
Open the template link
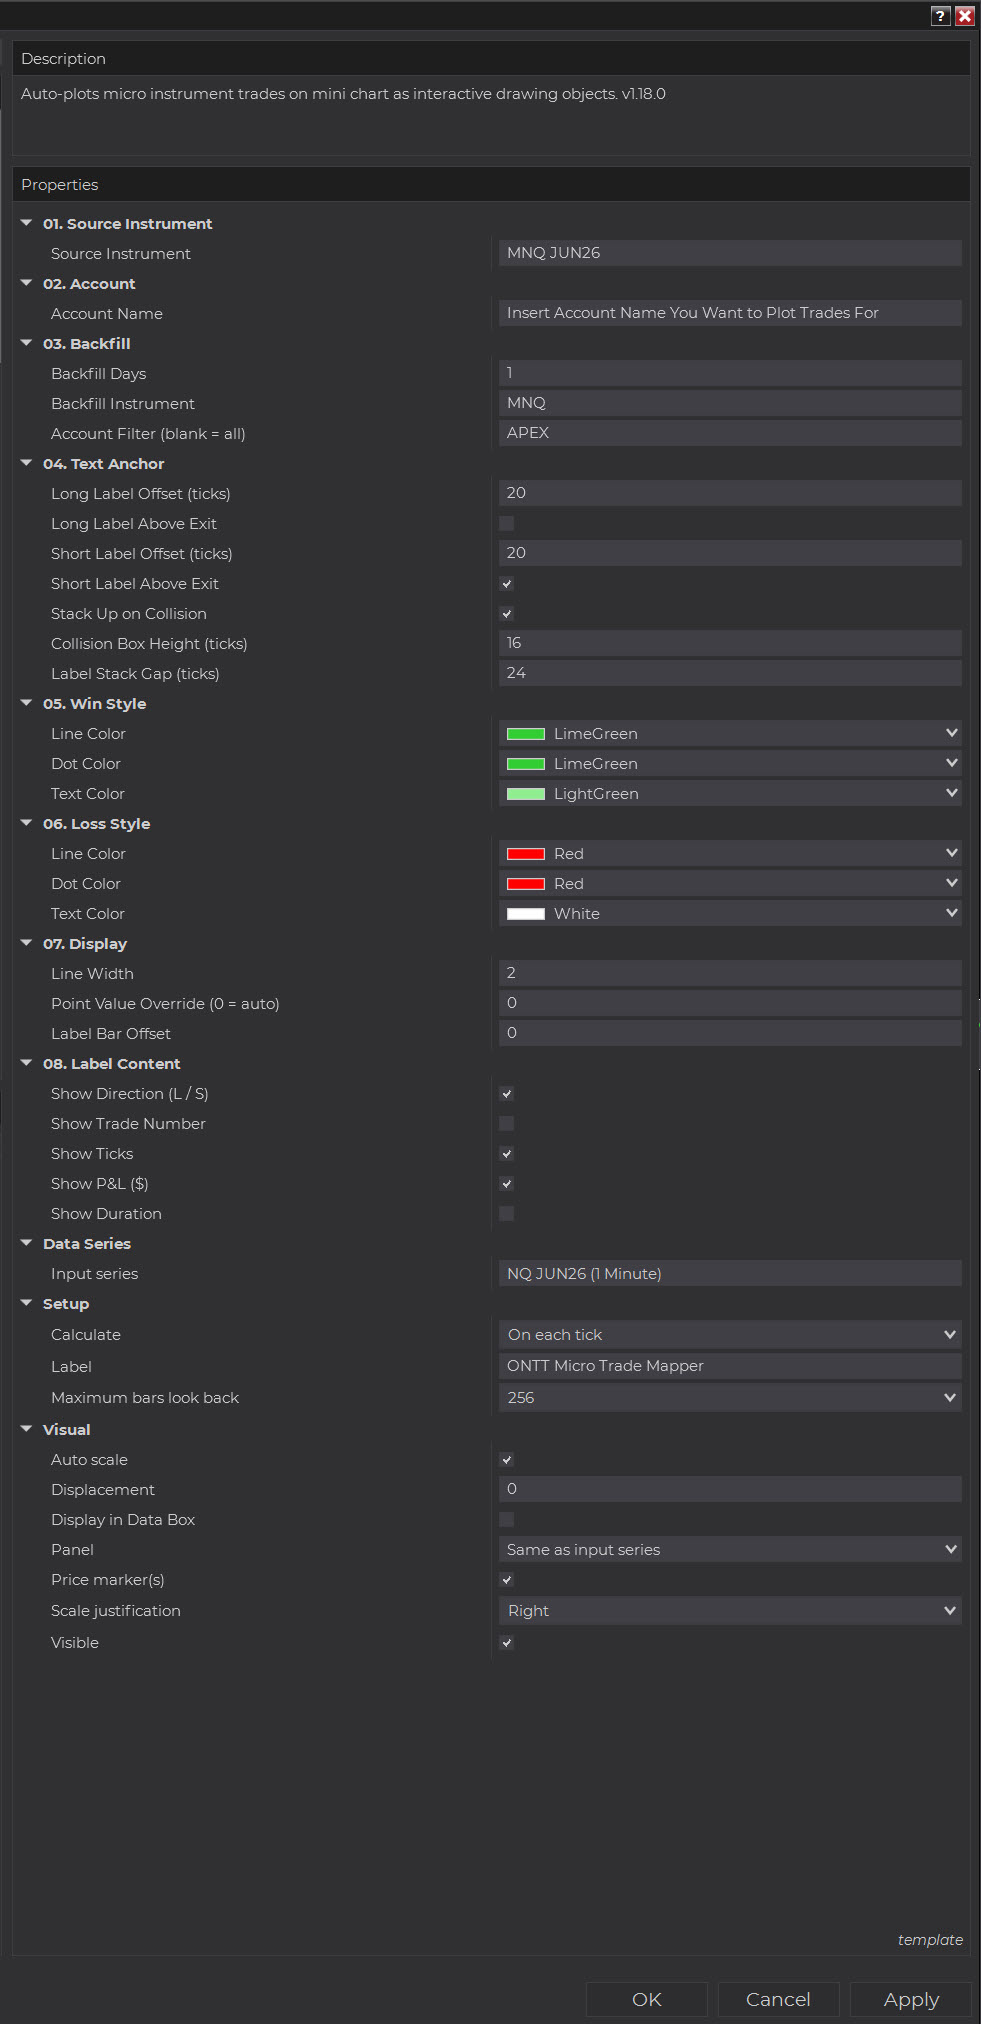pyautogui.click(x=930, y=1939)
